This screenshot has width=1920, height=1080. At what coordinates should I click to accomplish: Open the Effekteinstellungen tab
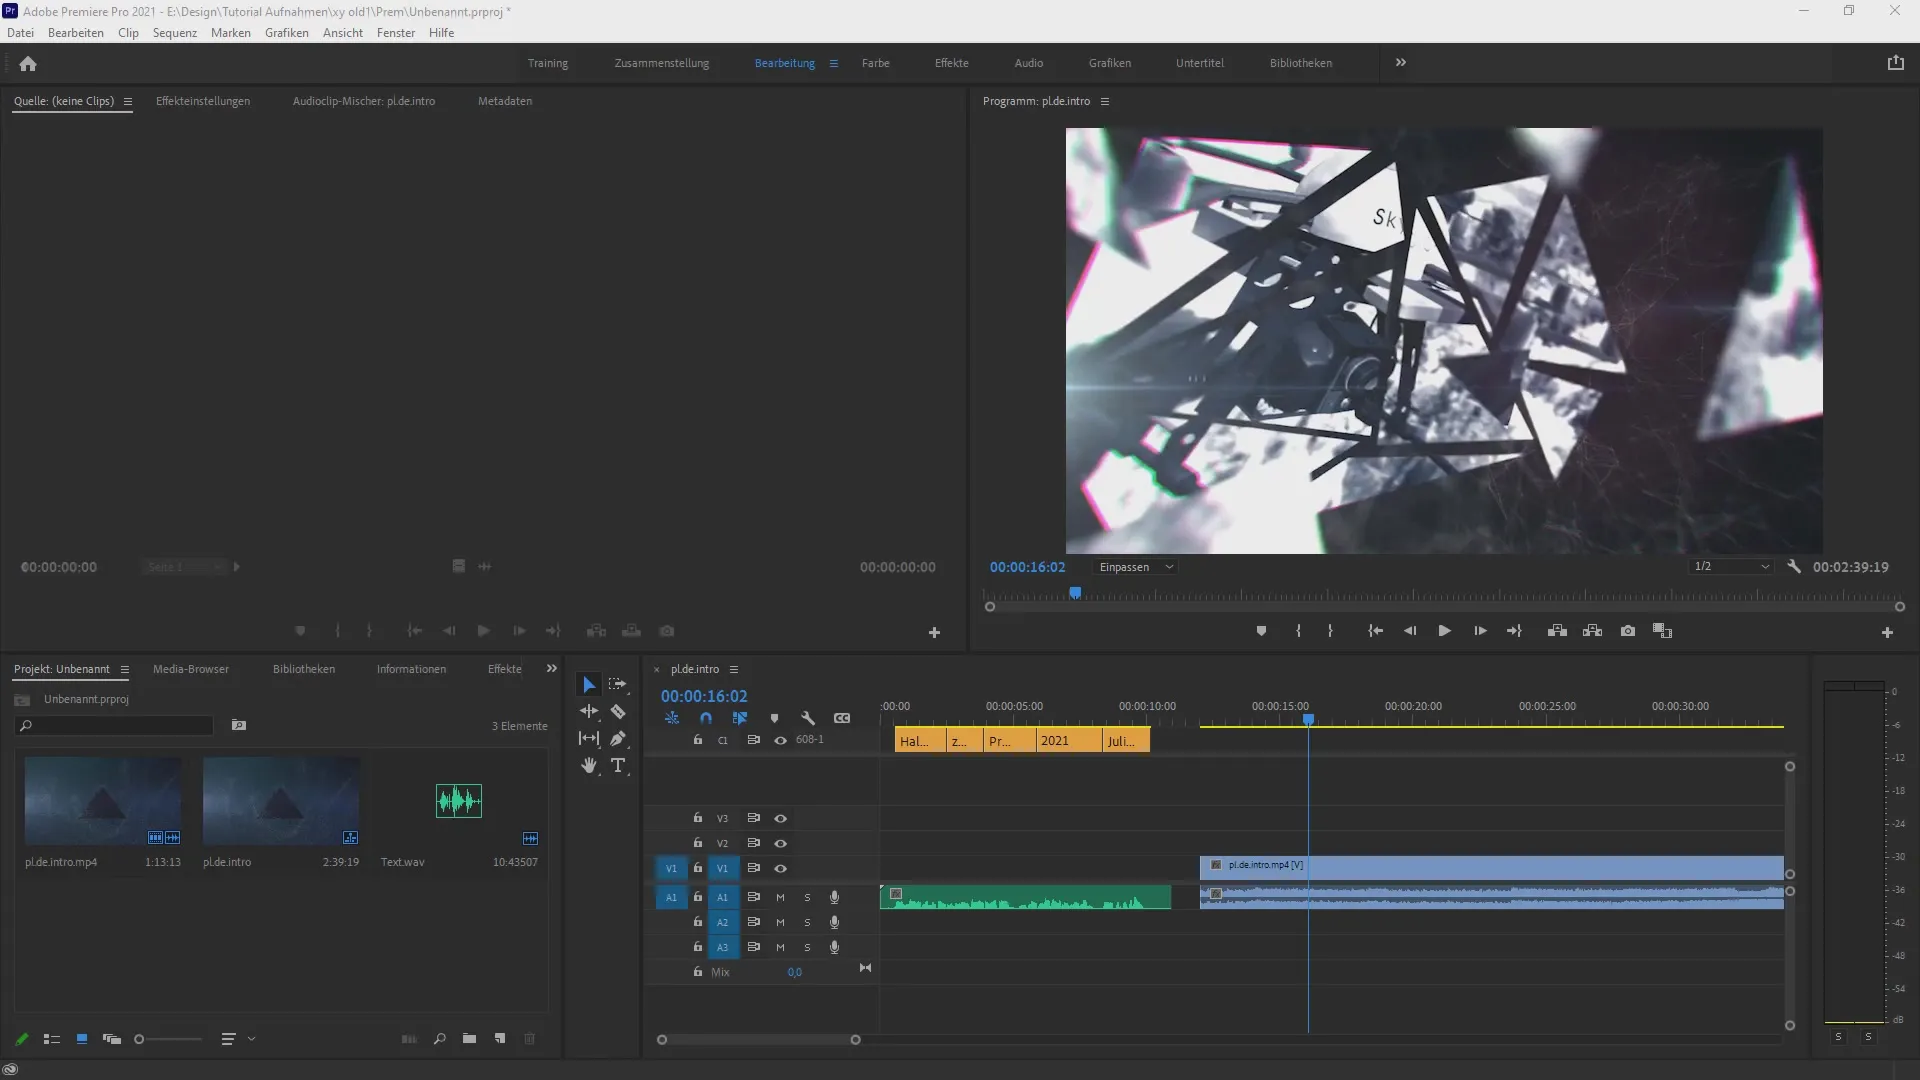(203, 101)
